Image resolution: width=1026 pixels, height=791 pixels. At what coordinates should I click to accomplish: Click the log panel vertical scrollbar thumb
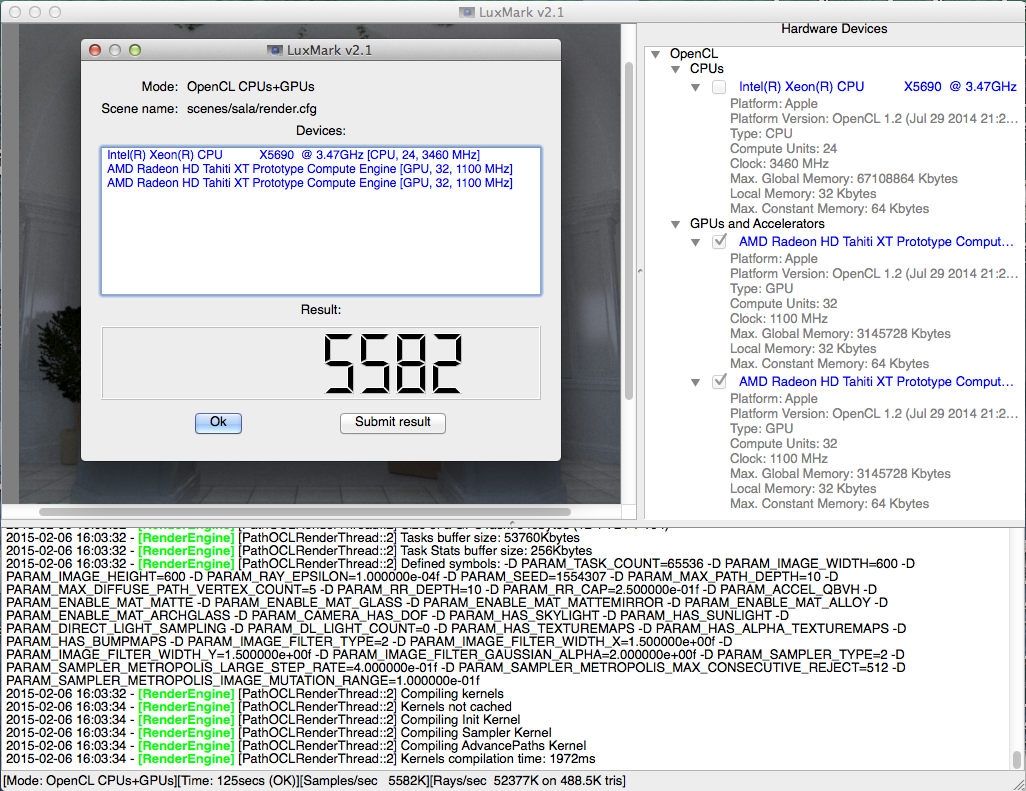(1017, 760)
